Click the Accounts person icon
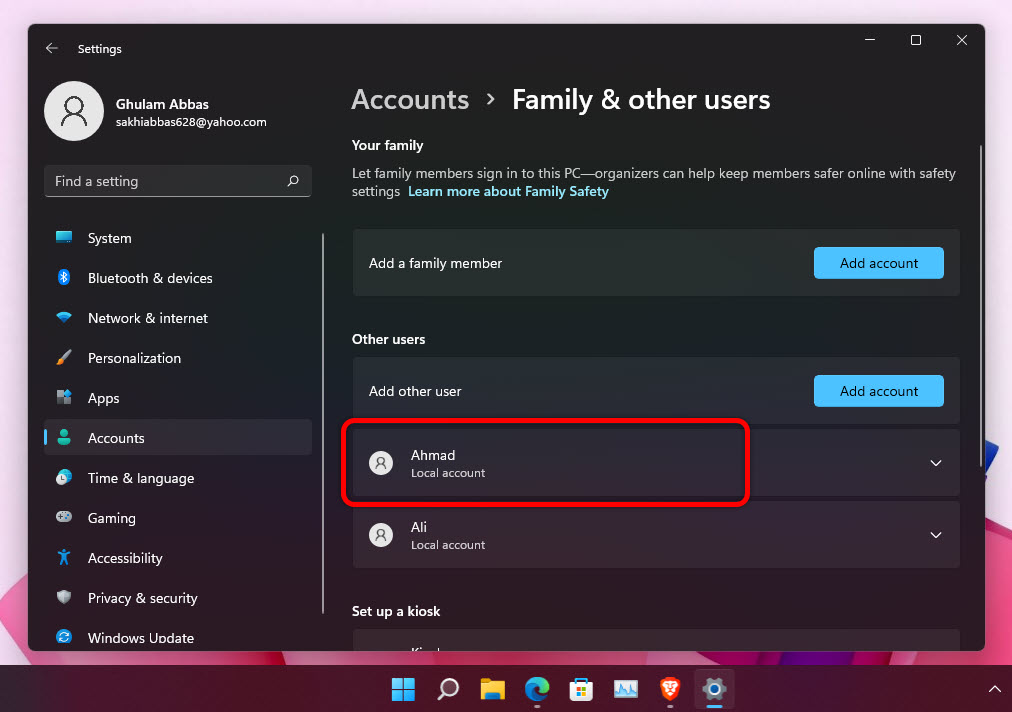Image resolution: width=1012 pixels, height=712 pixels. pyautogui.click(x=64, y=437)
